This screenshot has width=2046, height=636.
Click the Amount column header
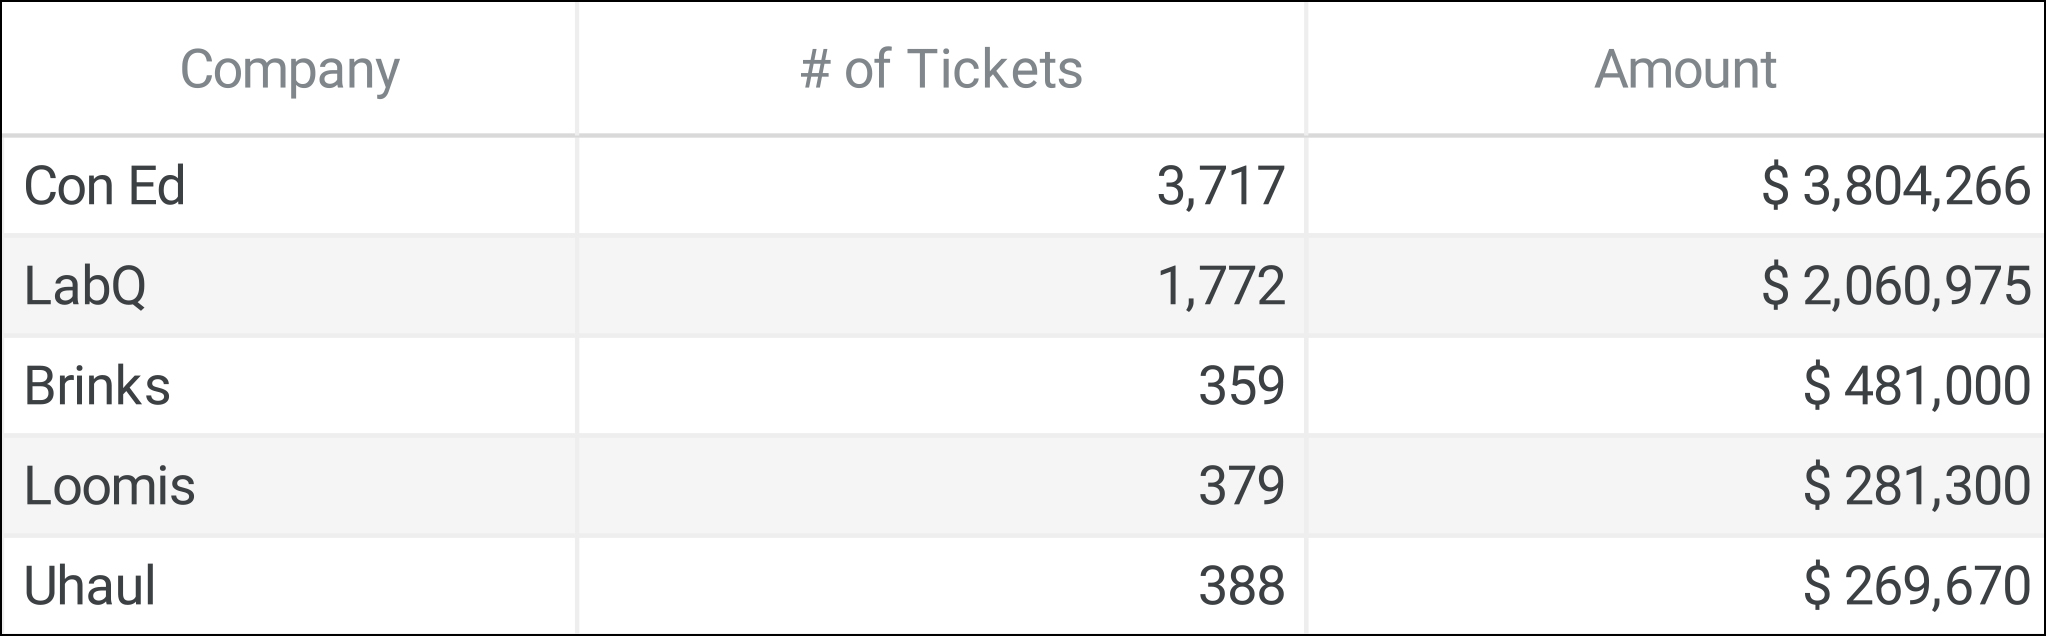[1685, 70]
